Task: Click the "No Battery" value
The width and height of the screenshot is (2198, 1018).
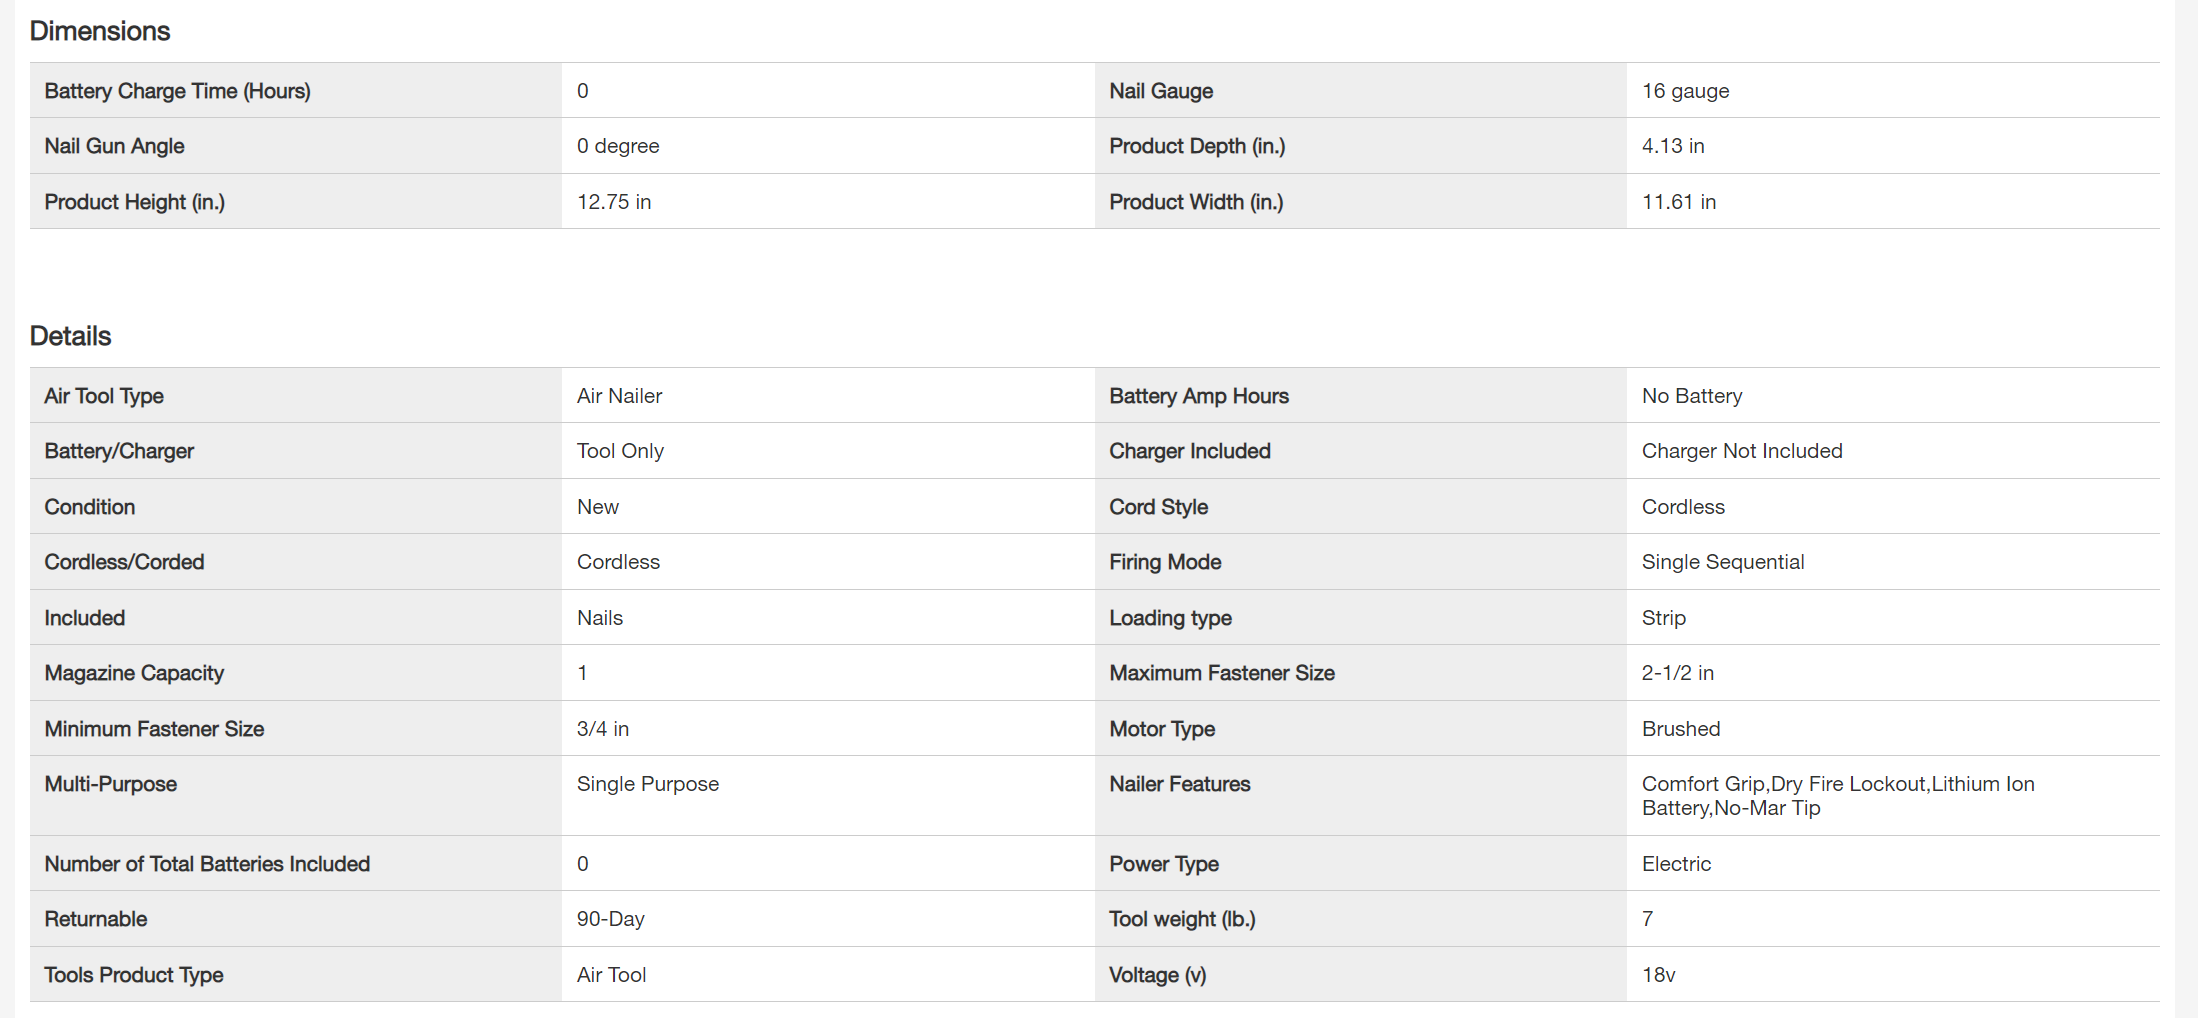Action: (1691, 396)
